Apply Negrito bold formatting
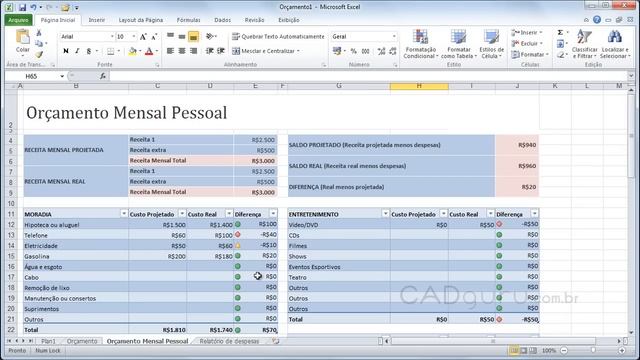 coord(66,51)
